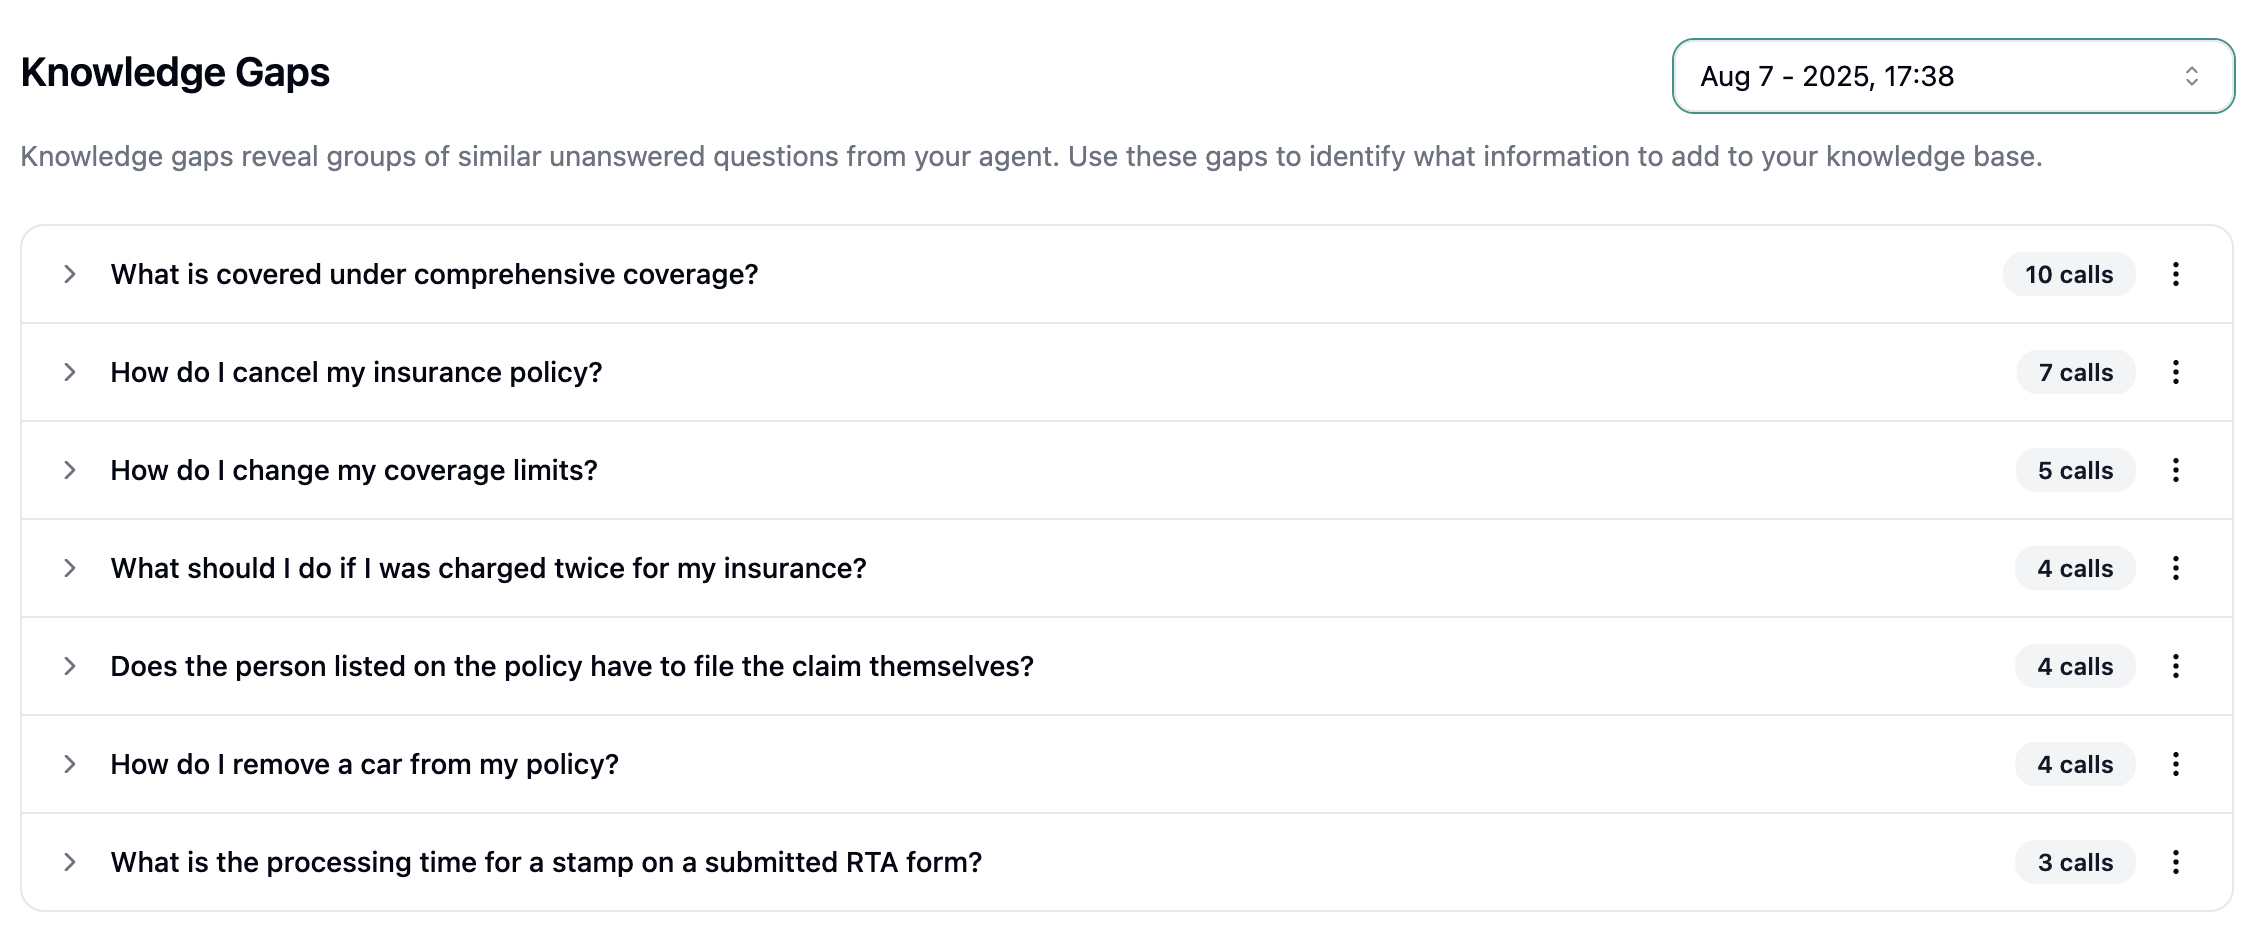Click the 5 calls badge

pyautogui.click(x=2075, y=470)
